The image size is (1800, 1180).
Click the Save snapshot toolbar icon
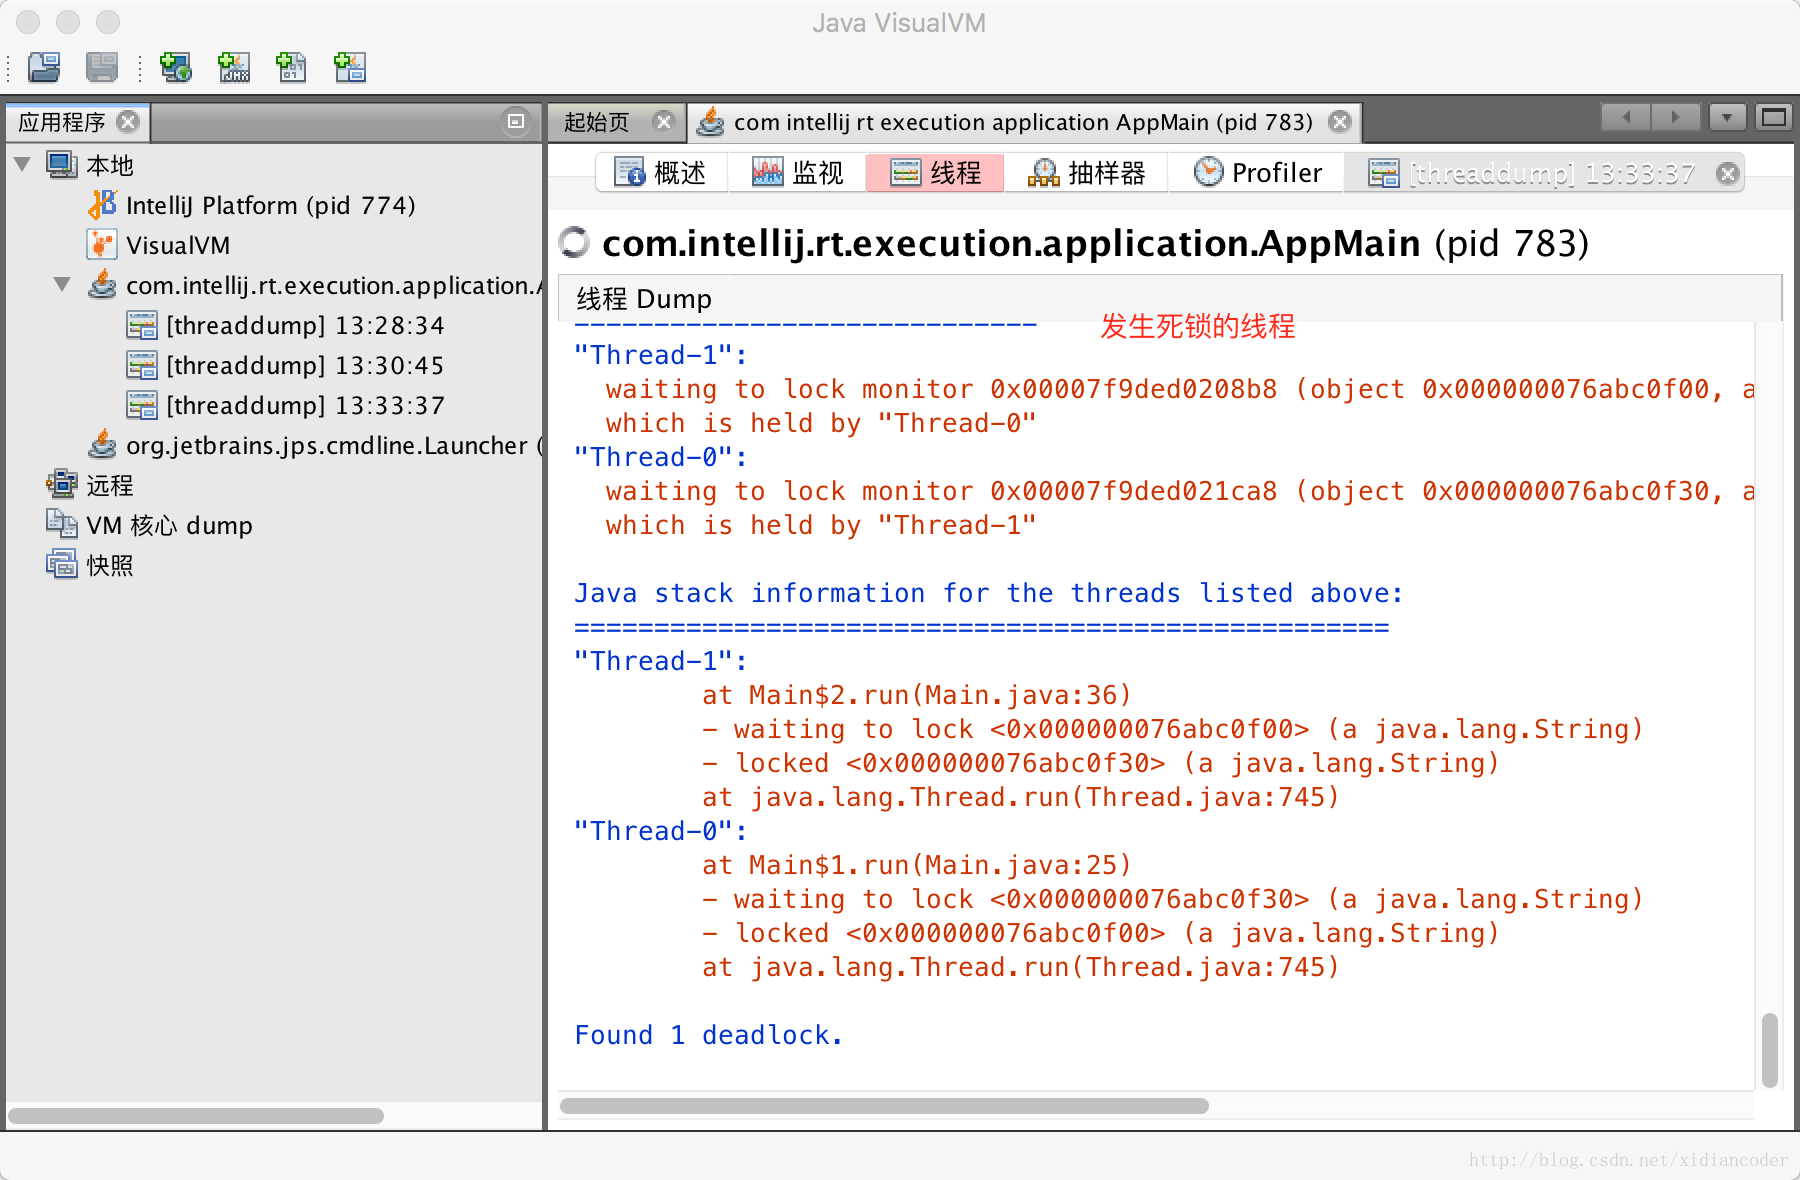[x=102, y=67]
